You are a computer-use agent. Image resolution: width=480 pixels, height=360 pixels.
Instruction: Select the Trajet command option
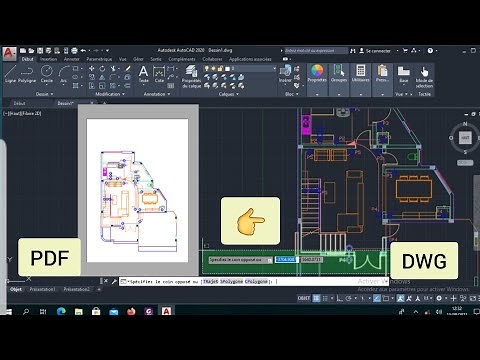tap(210, 282)
